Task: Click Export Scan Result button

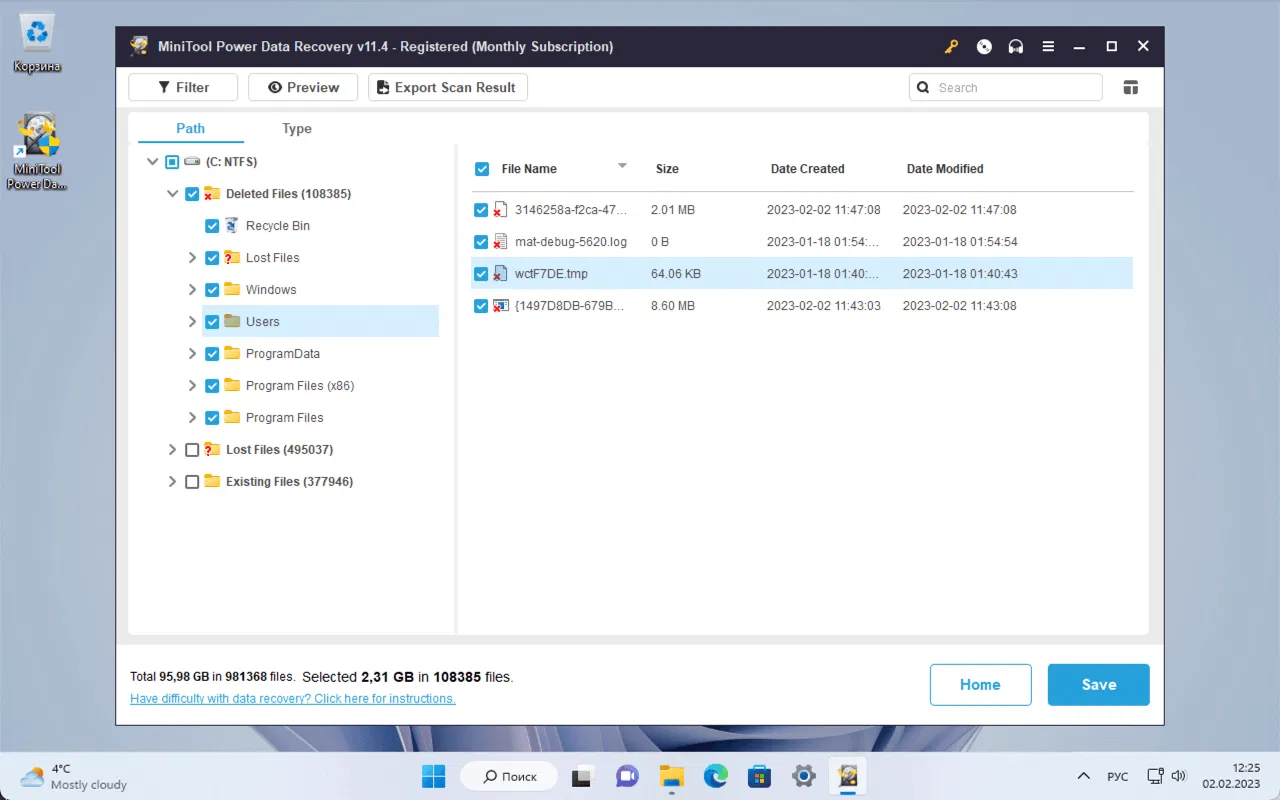Action: tap(448, 87)
